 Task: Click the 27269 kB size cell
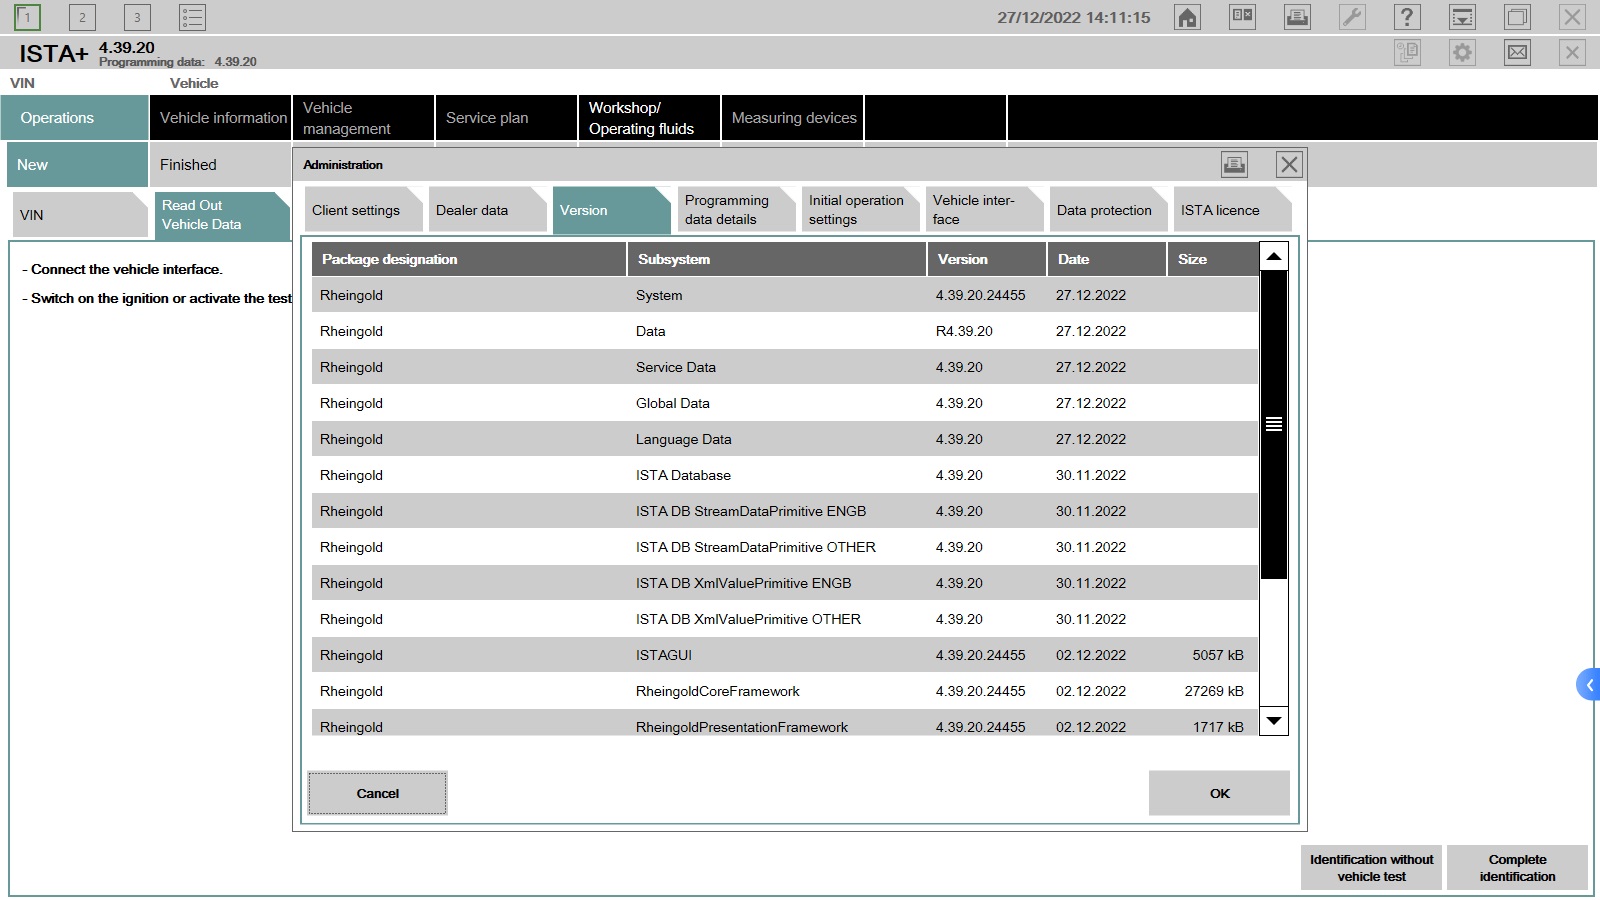tap(1214, 691)
